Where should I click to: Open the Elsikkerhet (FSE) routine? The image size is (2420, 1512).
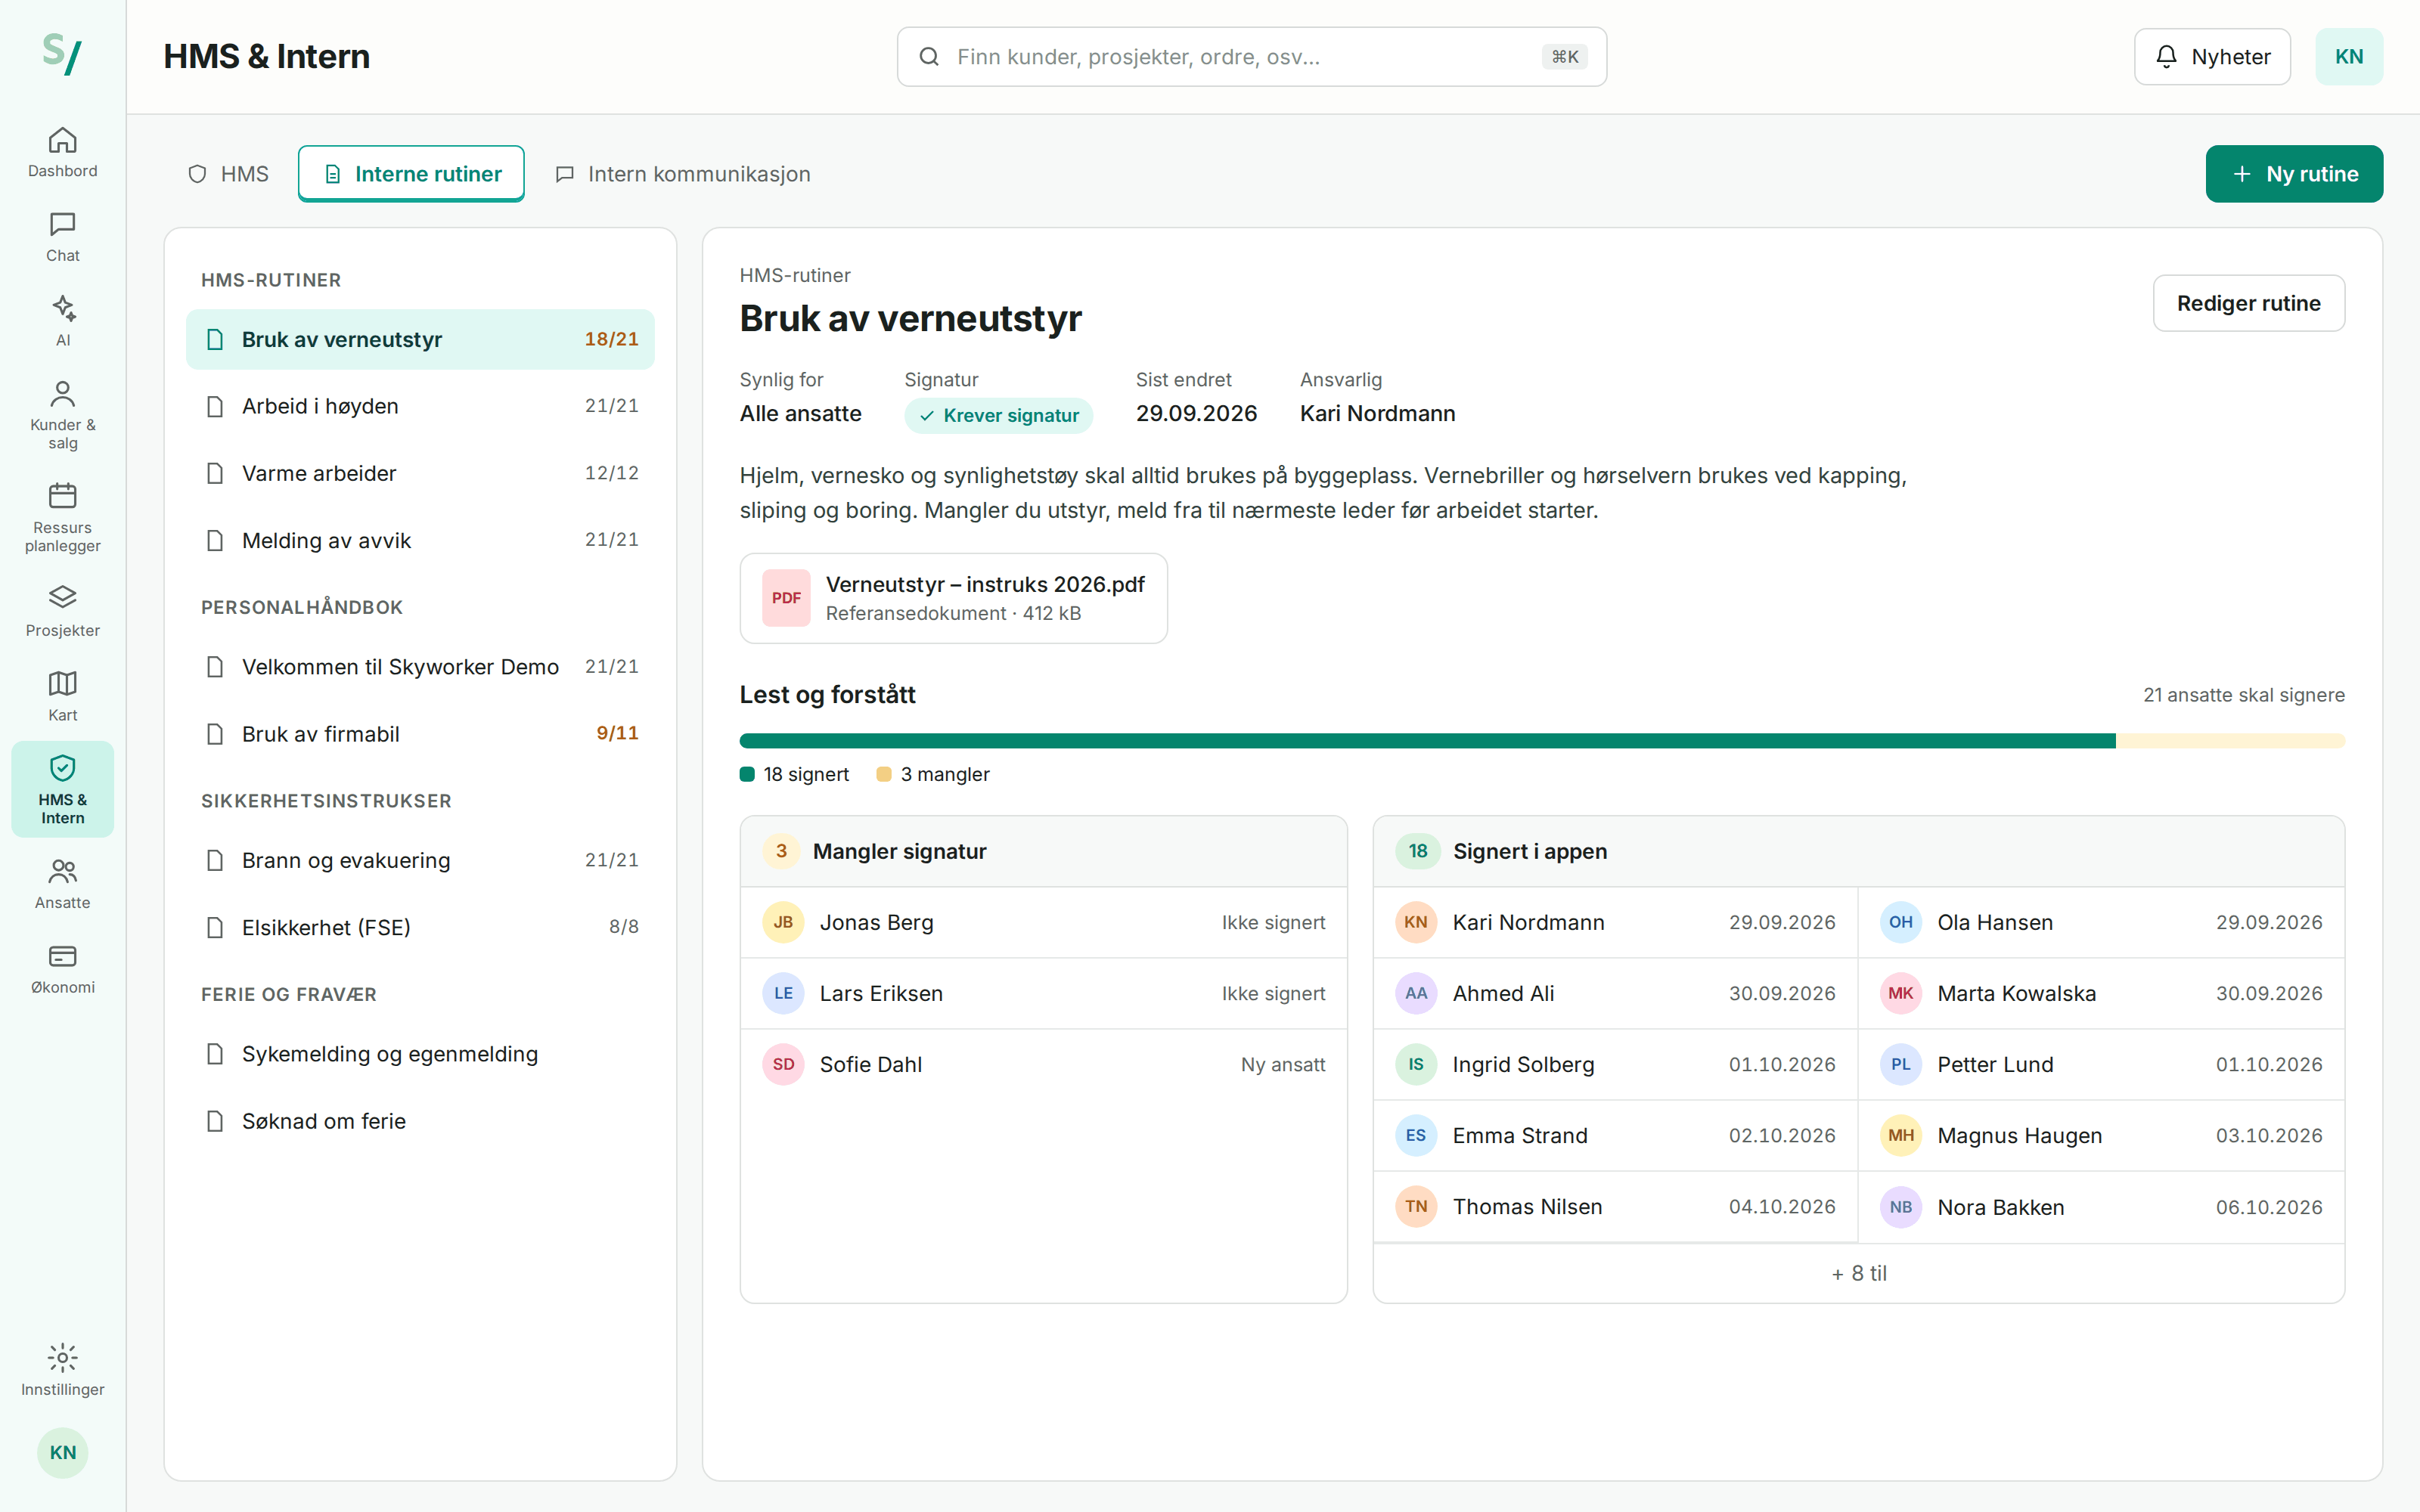click(x=420, y=927)
